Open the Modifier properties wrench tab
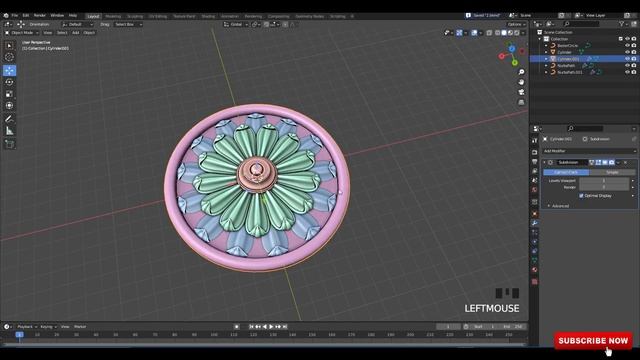The width and height of the screenshot is (640, 360). pyautogui.click(x=535, y=223)
